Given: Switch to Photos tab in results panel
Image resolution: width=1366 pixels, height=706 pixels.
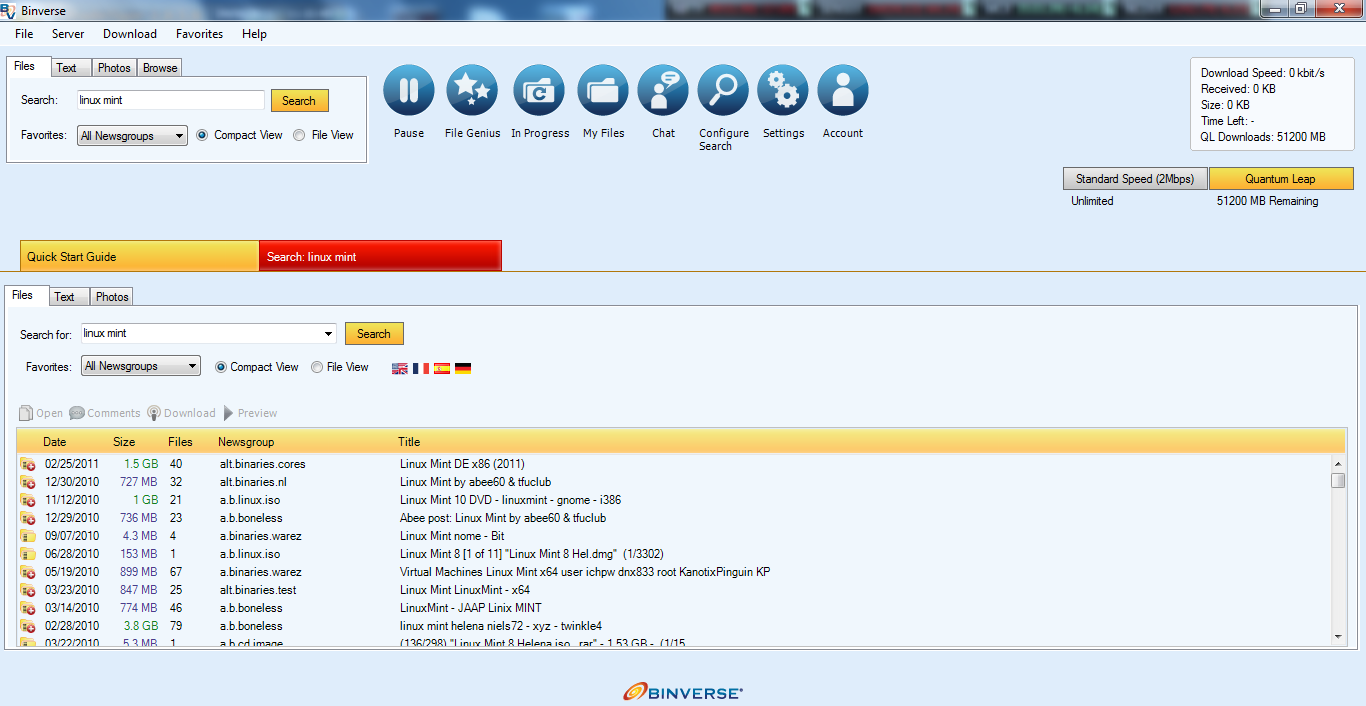Looking at the screenshot, I should (112, 297).
